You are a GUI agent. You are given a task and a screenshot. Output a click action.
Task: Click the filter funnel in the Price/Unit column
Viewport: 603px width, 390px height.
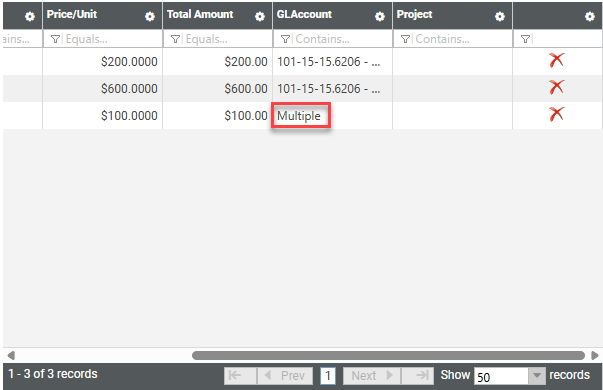pos(55,39)
